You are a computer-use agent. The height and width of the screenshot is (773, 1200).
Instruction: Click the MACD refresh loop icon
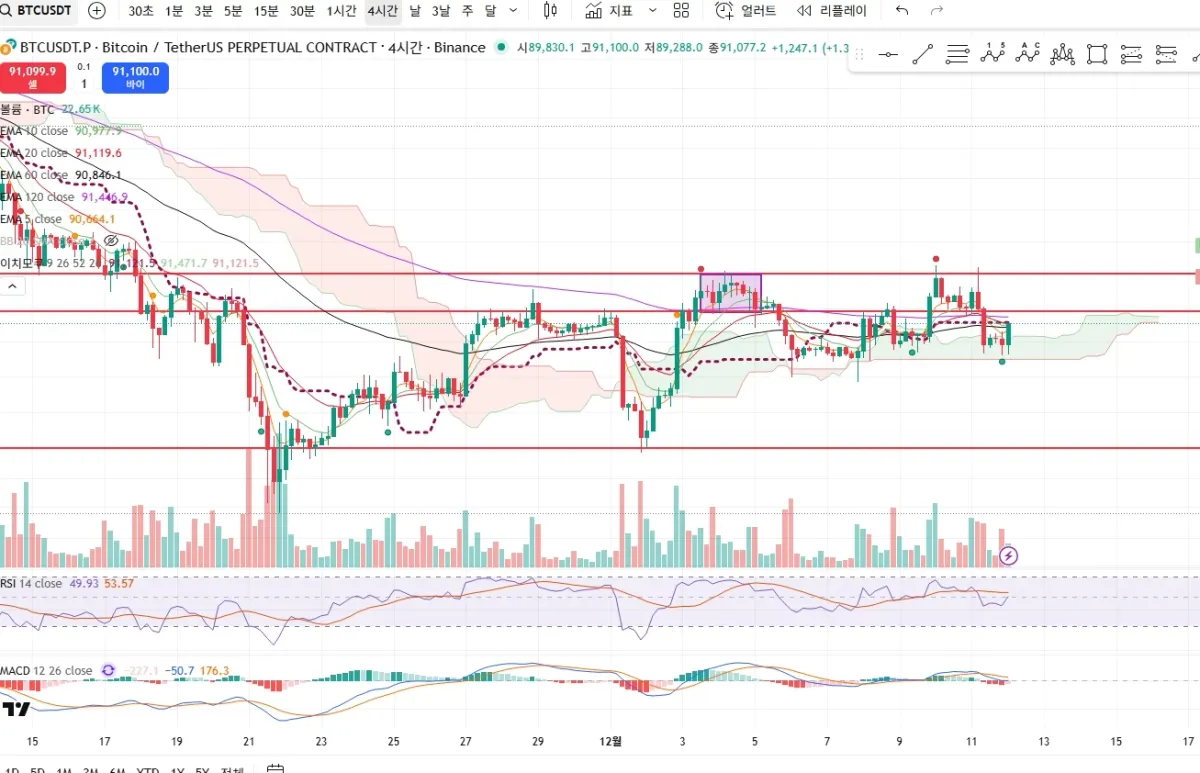pyautogui.click(x=109, y=671)
